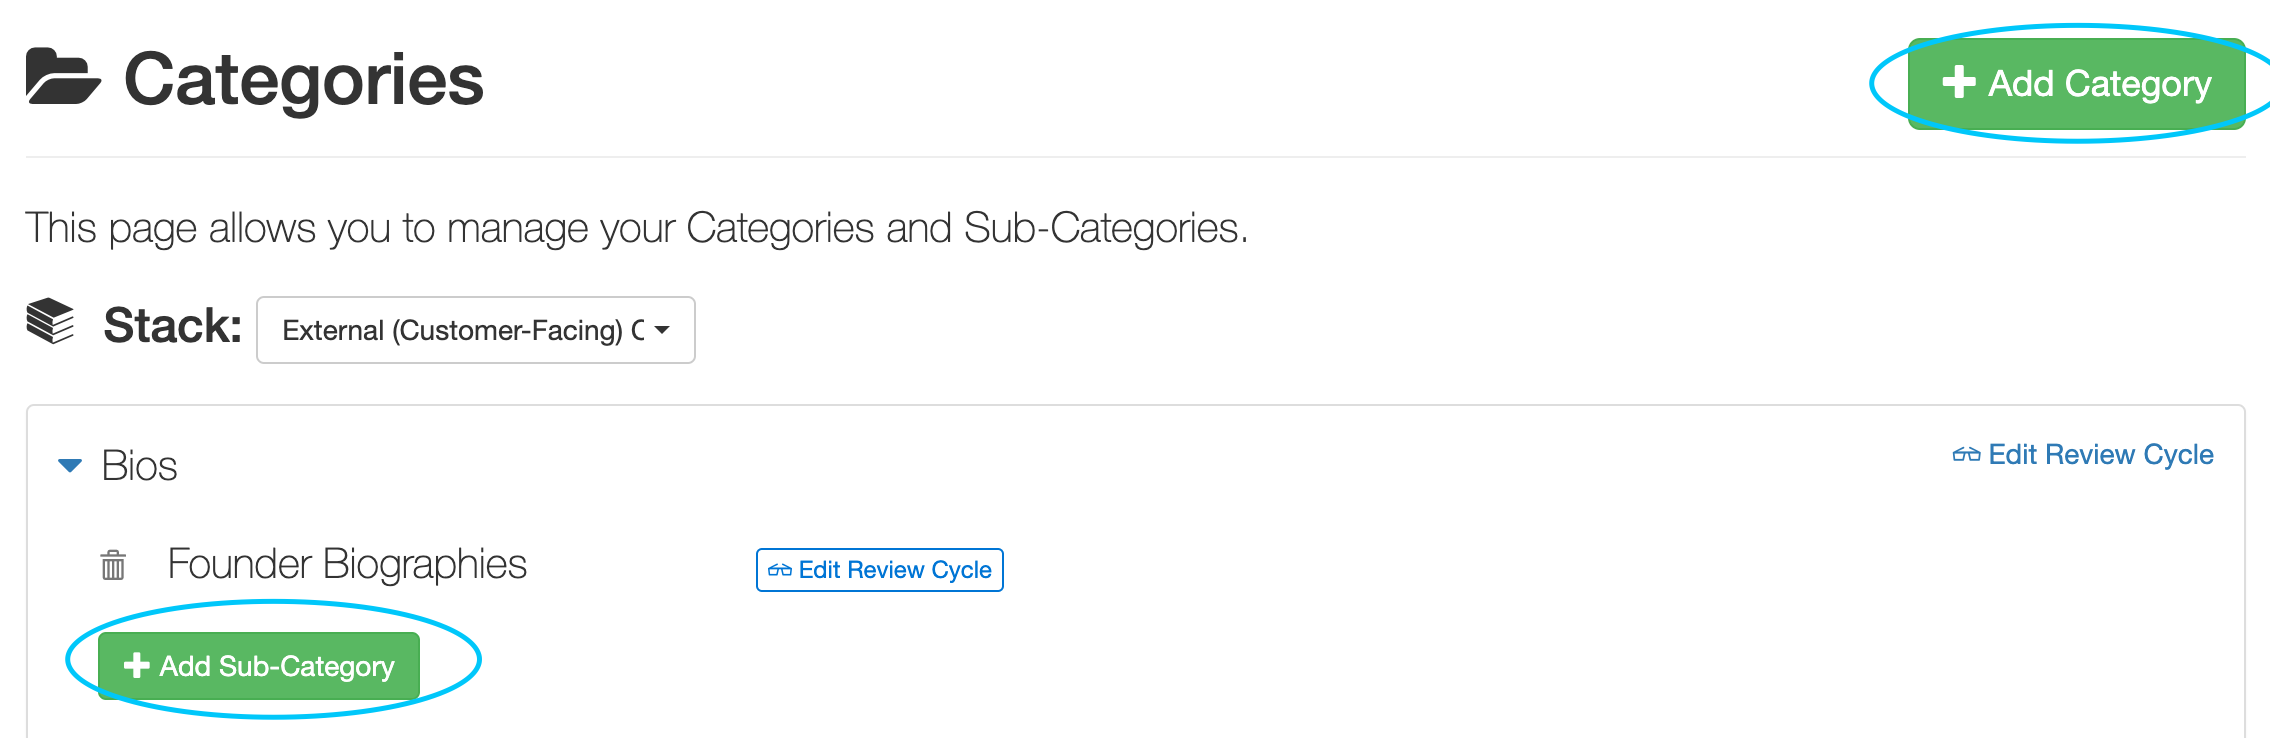This screenshot has height=738, width=2270.
Task: Click the page description text about Sub-Categories
Action: click(x=636, y=228)
